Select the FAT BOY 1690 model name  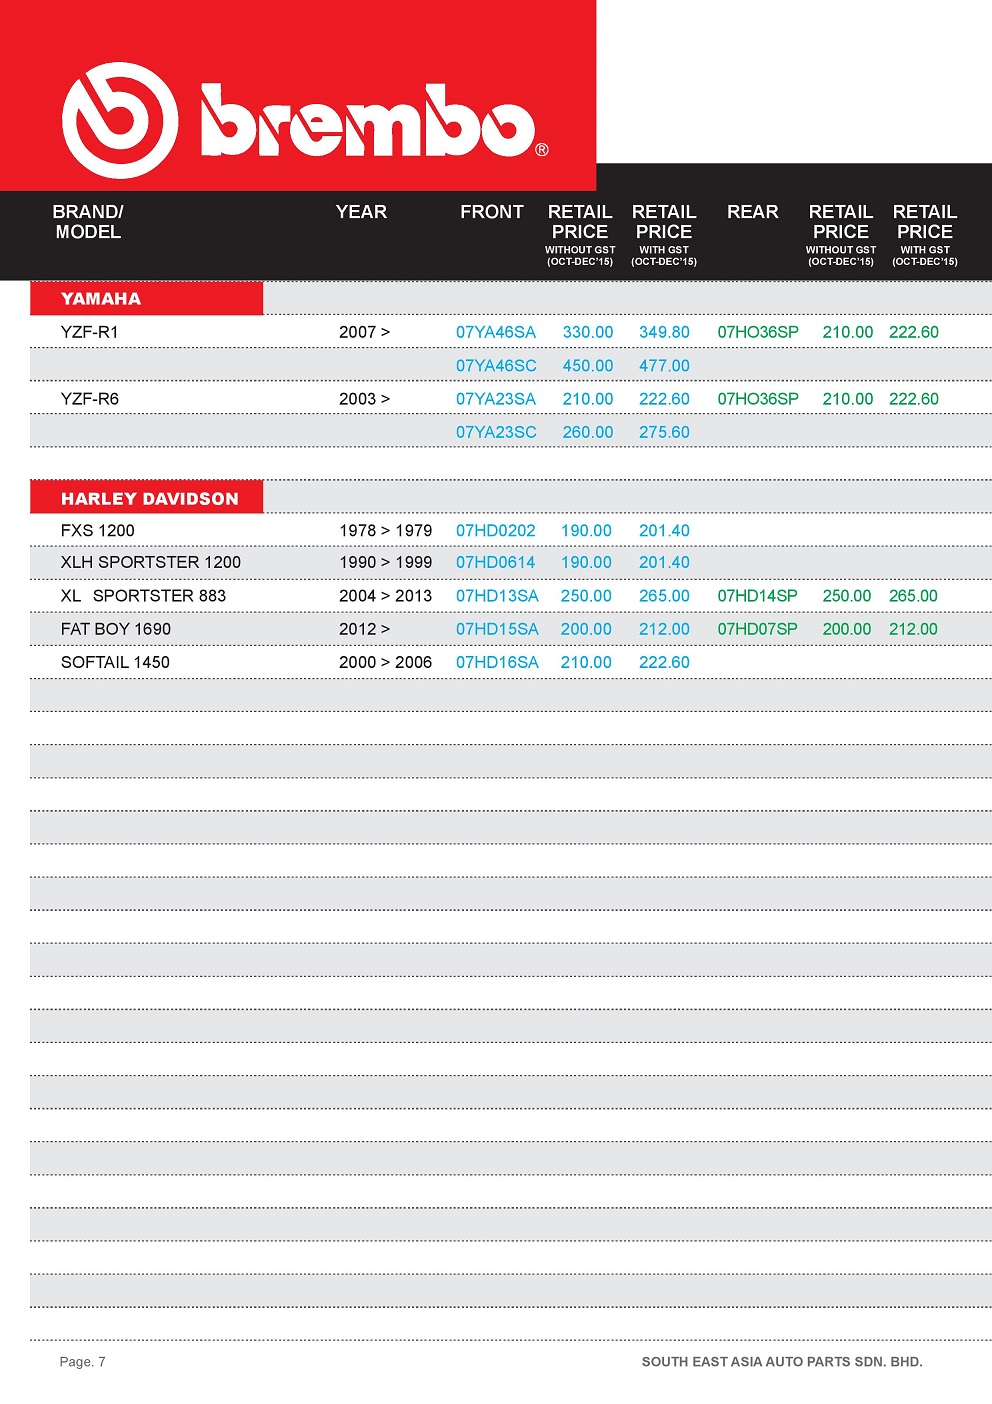click(x=116, y=629)
